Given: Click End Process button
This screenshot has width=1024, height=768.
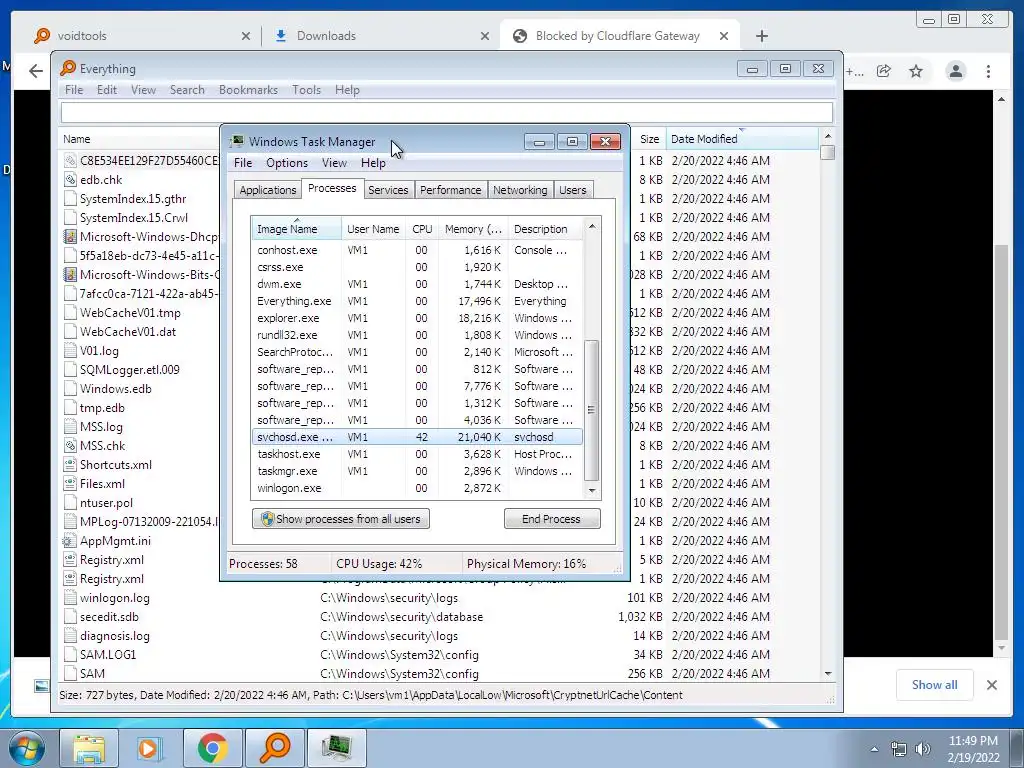Looking at the screenshot, I should point(552,519).
